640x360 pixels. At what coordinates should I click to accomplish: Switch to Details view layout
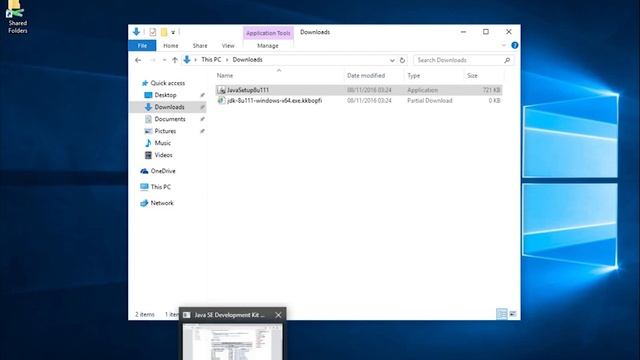[502, 314]
